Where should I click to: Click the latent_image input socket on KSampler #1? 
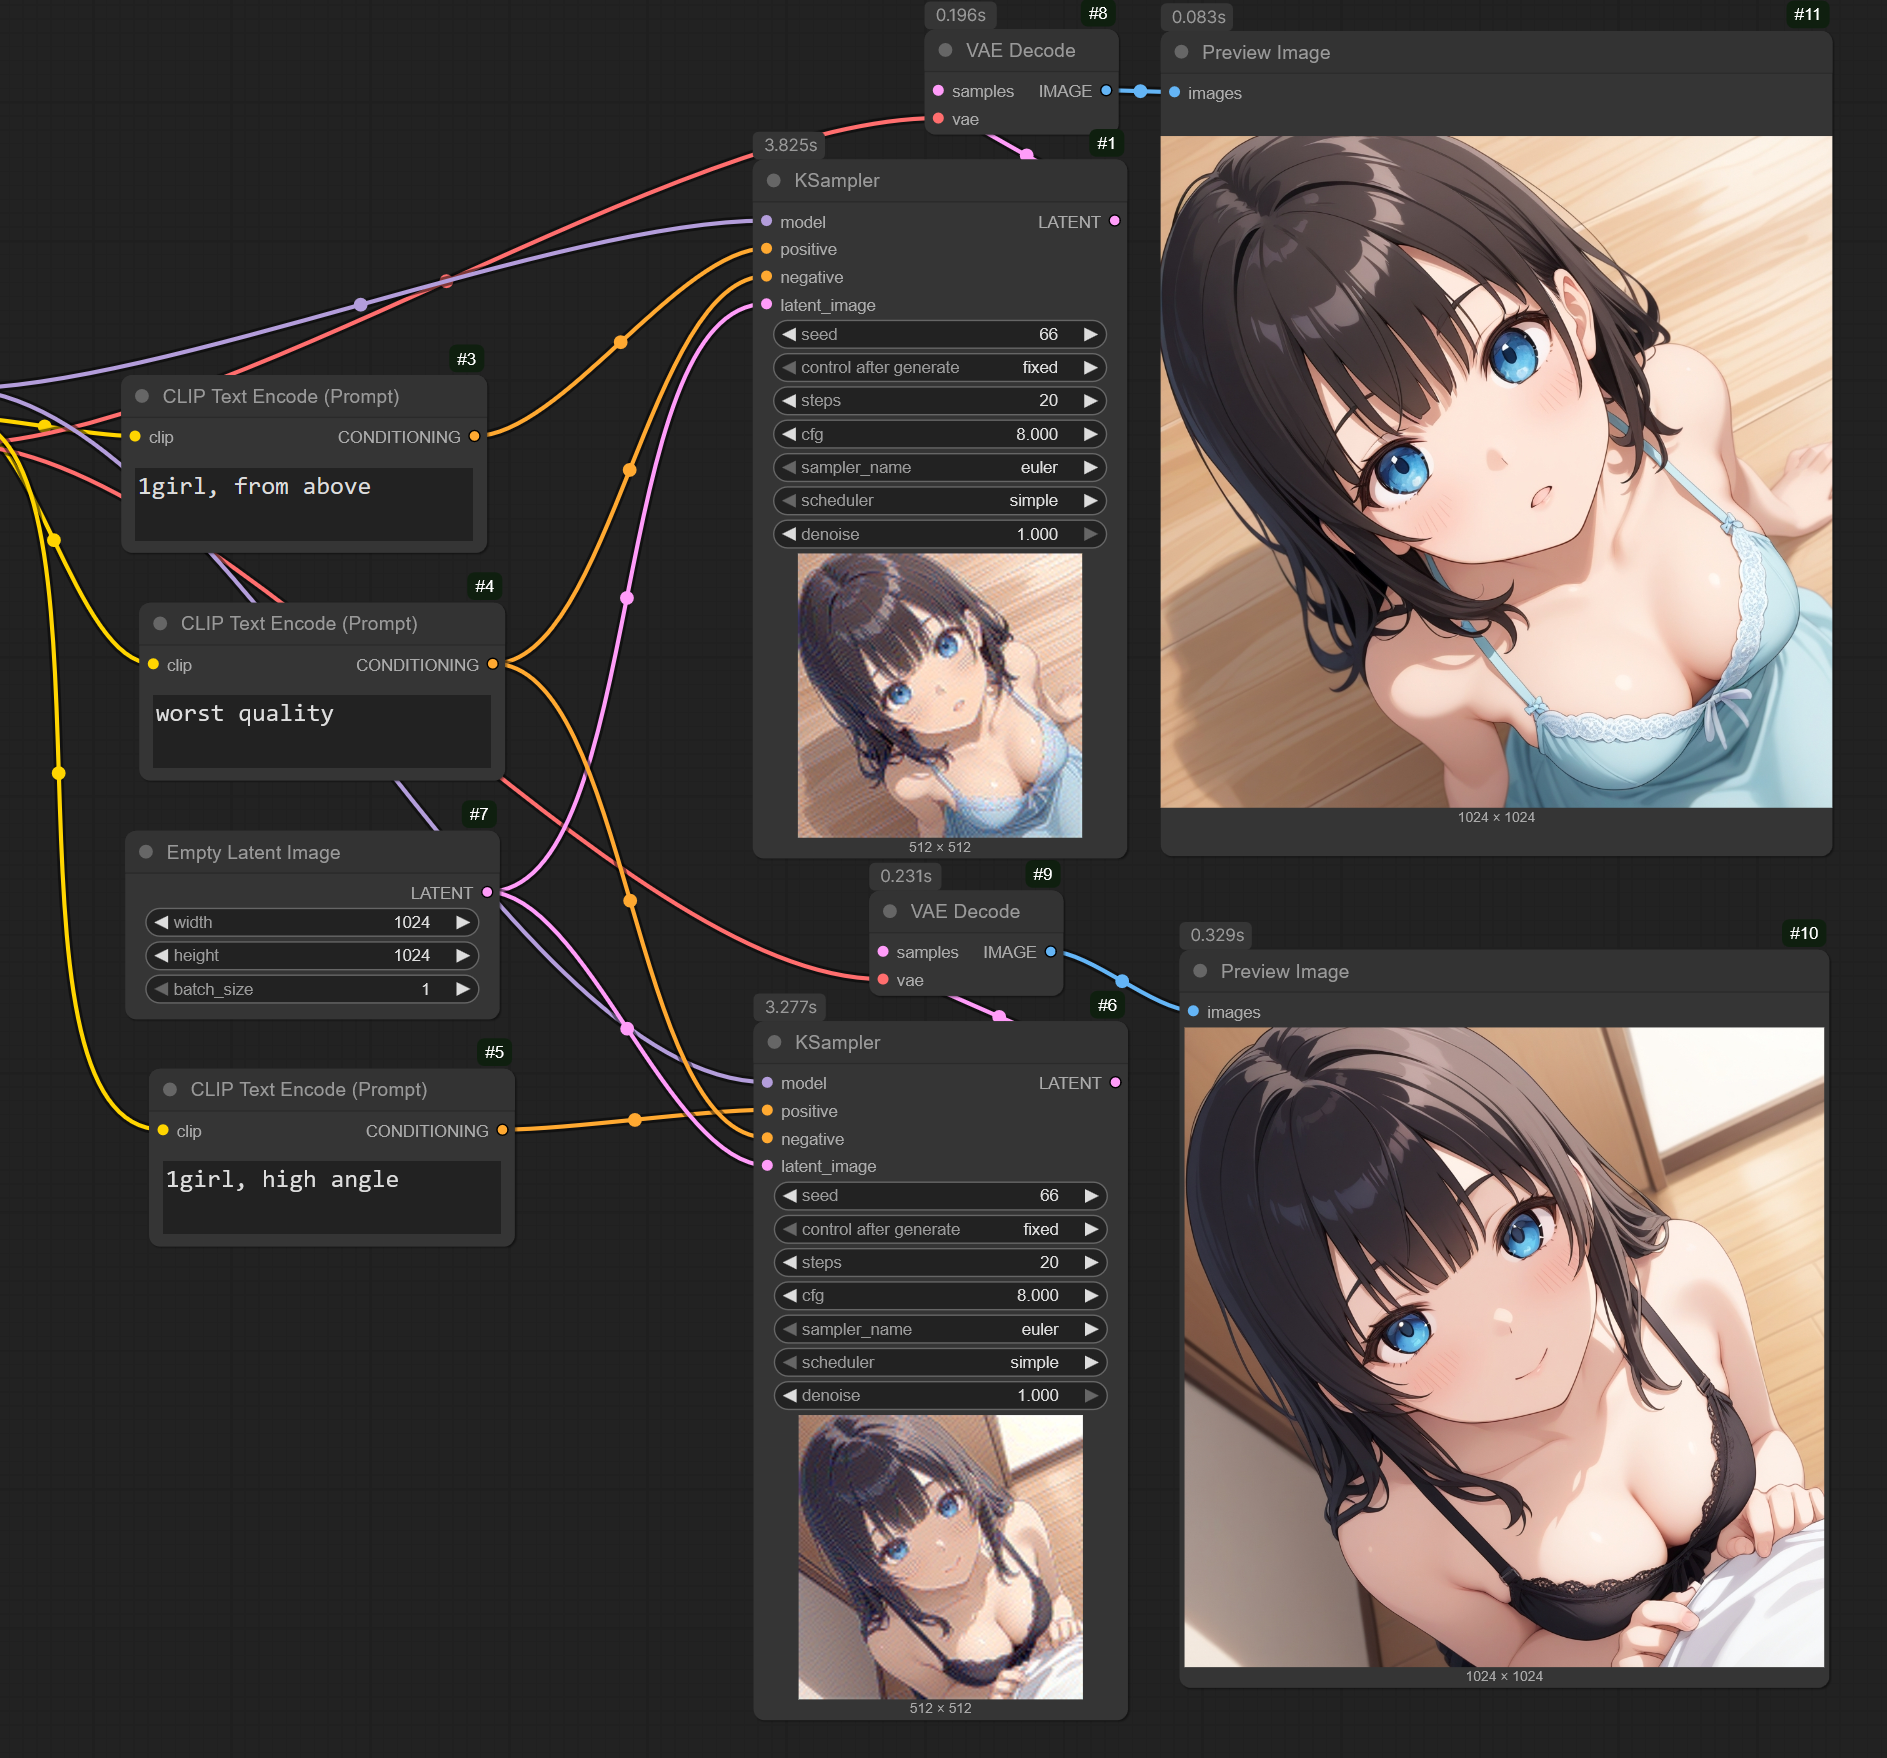767,304
